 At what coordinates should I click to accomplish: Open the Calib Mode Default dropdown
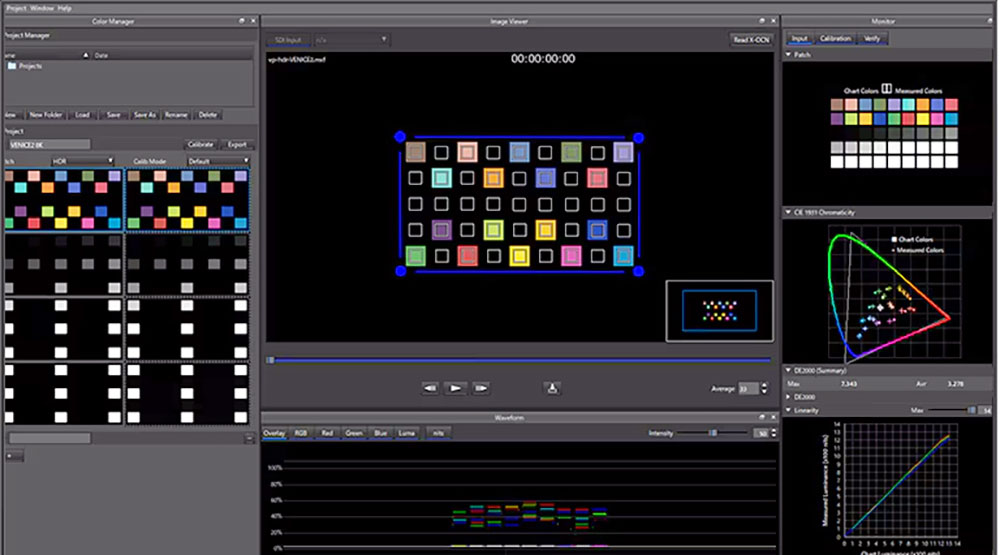tap(218, 161)
